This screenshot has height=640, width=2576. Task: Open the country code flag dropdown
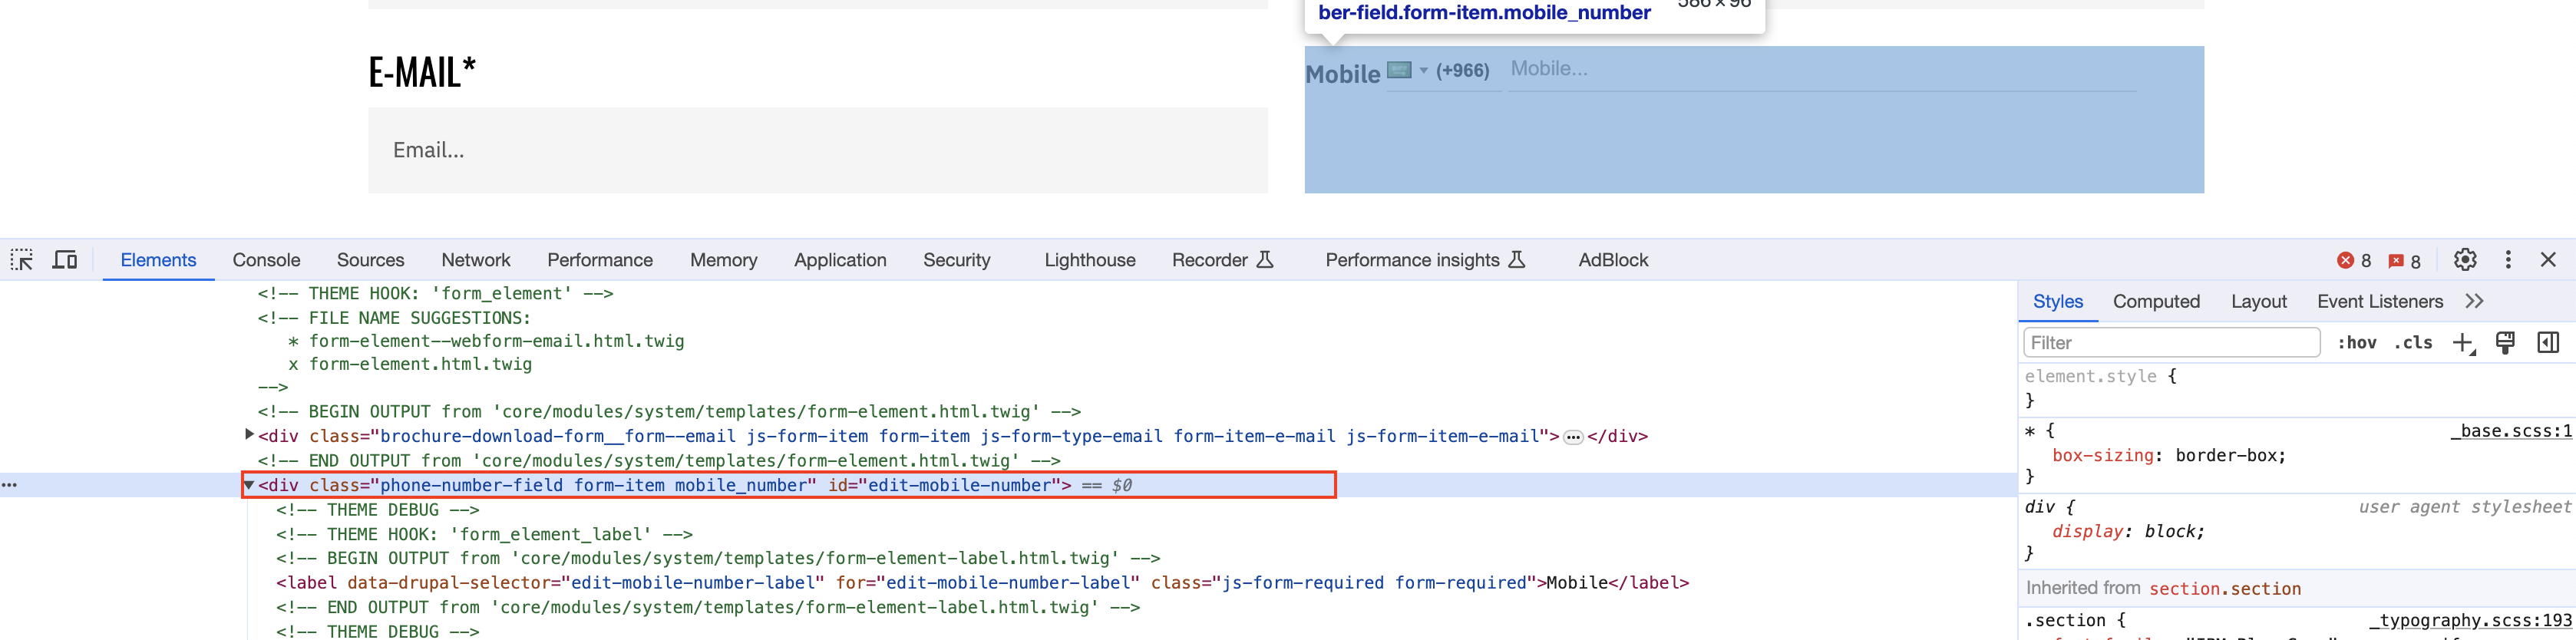tap(1408, 70)
